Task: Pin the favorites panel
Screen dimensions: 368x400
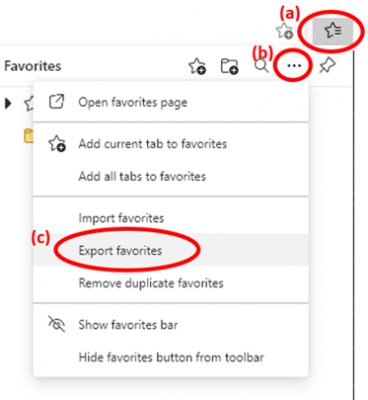Action: click(327, 66)
